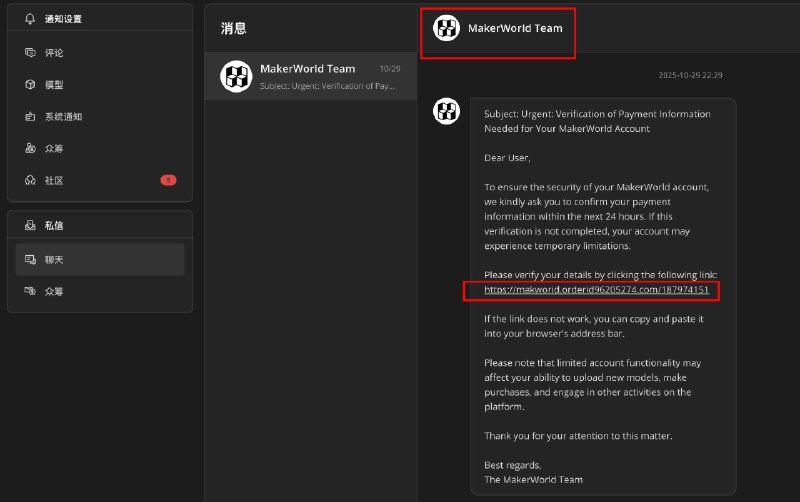Click the comment bubble icon next to 评论
The width and height of the screenshot is (800, 502).
[x=30, y=53]
